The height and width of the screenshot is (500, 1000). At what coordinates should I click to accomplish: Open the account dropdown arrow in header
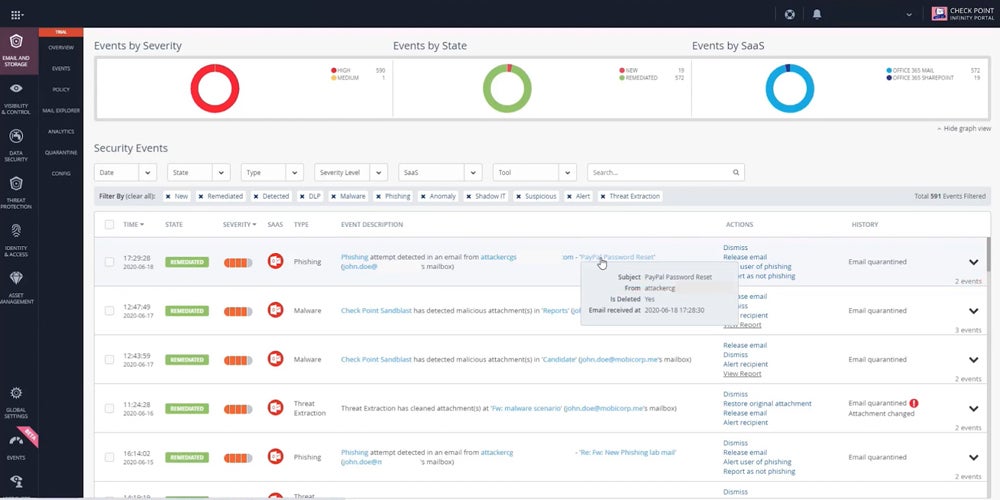coord(909,15)
